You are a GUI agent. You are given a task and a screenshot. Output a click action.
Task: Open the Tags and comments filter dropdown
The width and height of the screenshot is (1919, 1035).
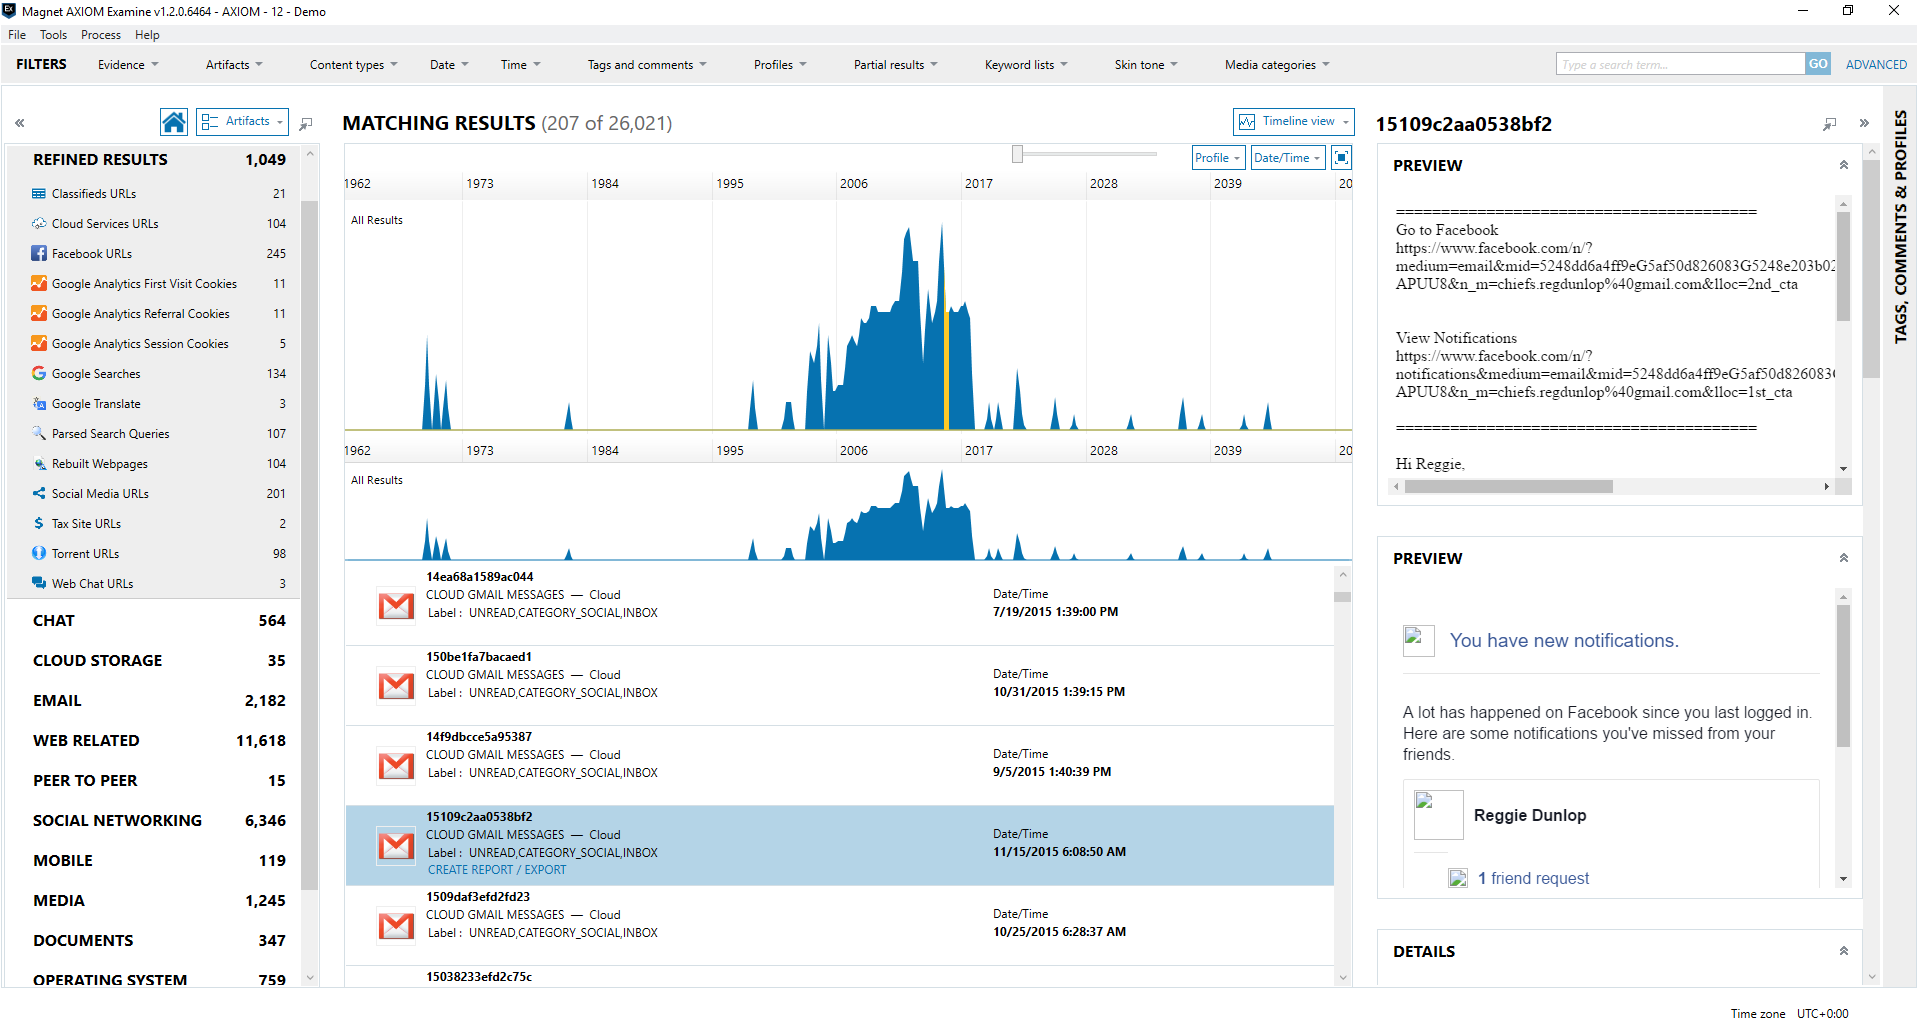(x=647, y=65)
